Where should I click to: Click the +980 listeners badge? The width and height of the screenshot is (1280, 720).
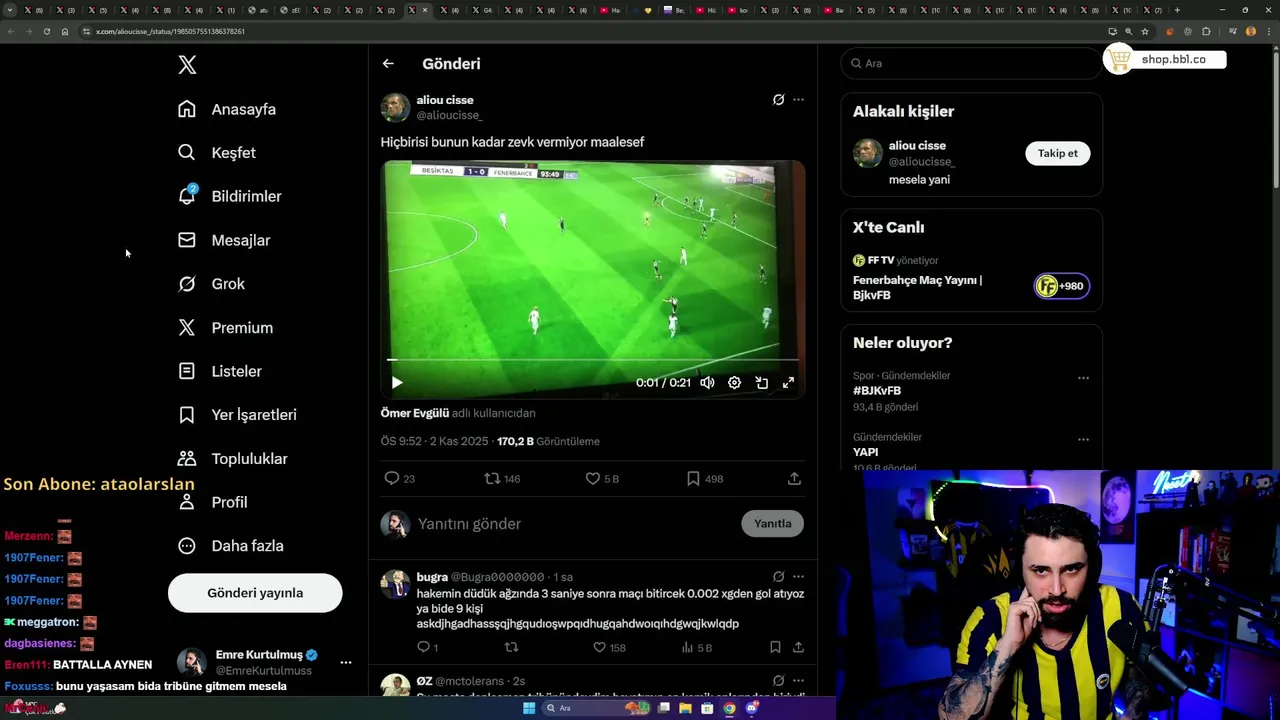tap(1061, 286)
